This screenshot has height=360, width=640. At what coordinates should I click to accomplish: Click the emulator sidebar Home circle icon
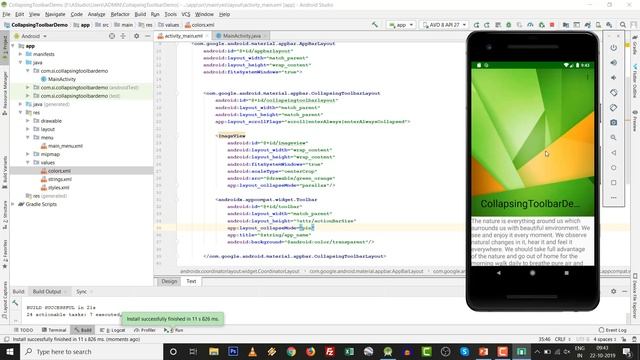[x=613, y=168]
